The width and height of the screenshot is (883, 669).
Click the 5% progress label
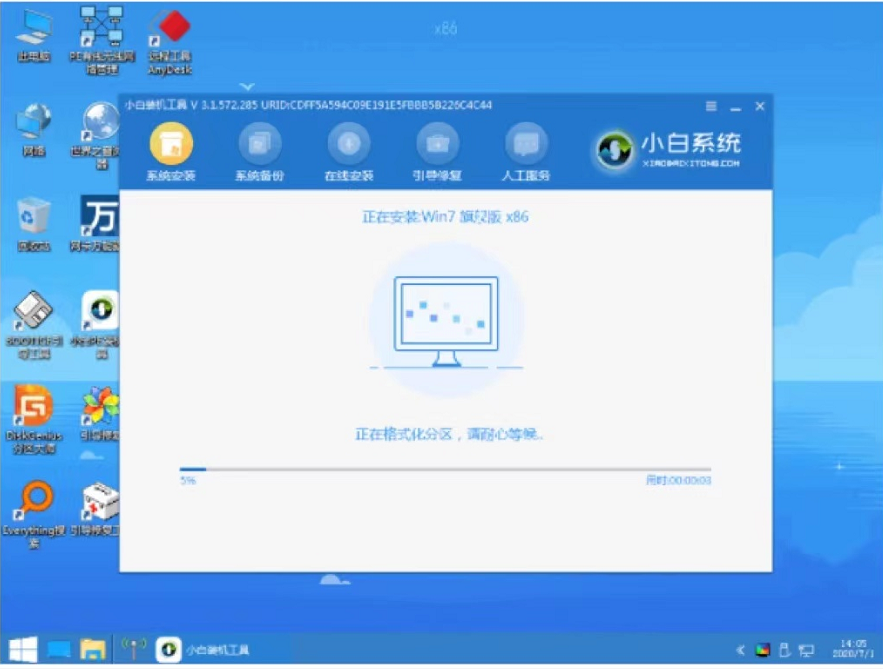coord(188,480)
